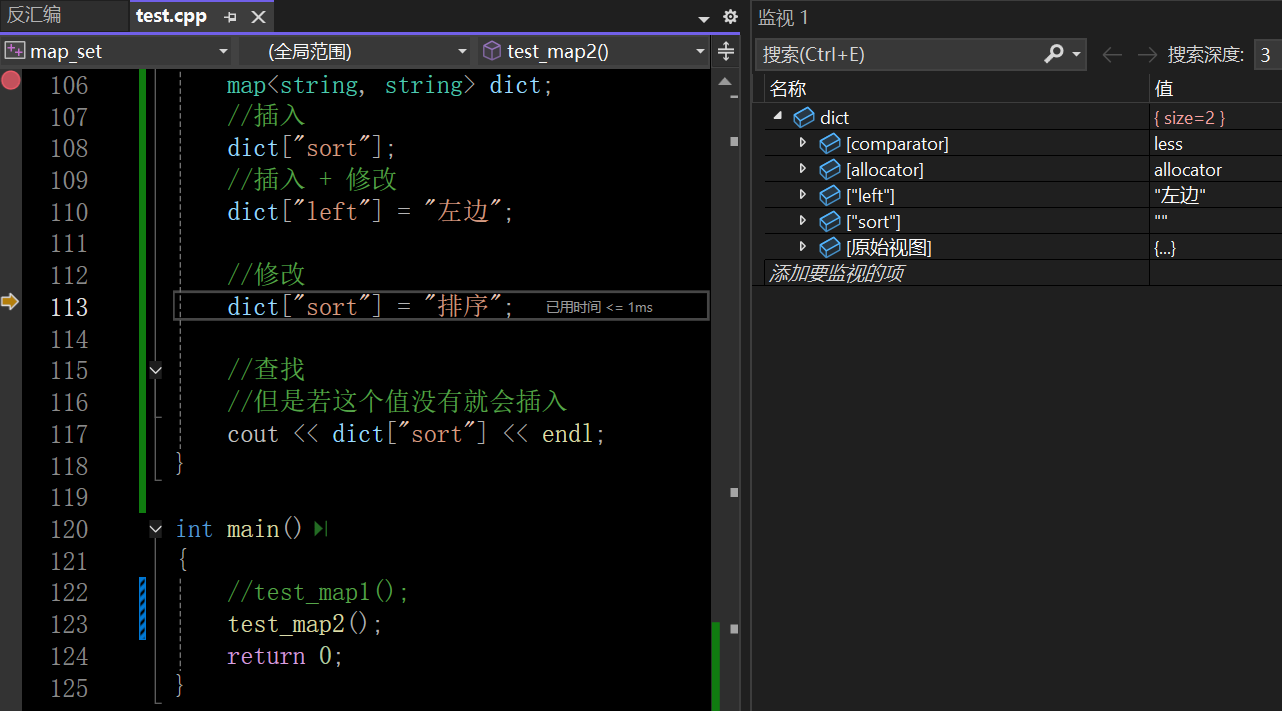1282x711 pixels.
Task: Click the watch search magnifier icon
Action: 1054,54
